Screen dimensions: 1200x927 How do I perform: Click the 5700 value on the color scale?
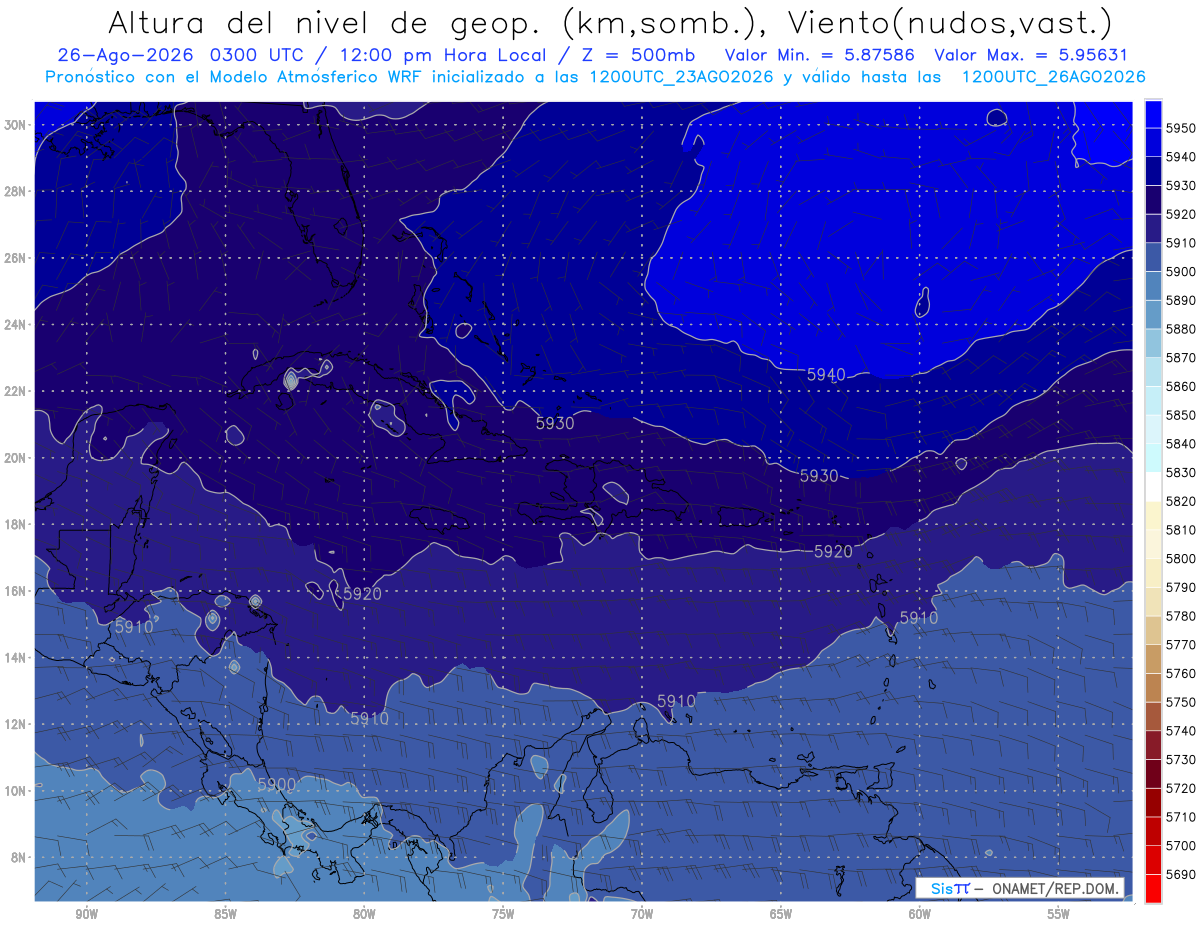[1181, 845]
